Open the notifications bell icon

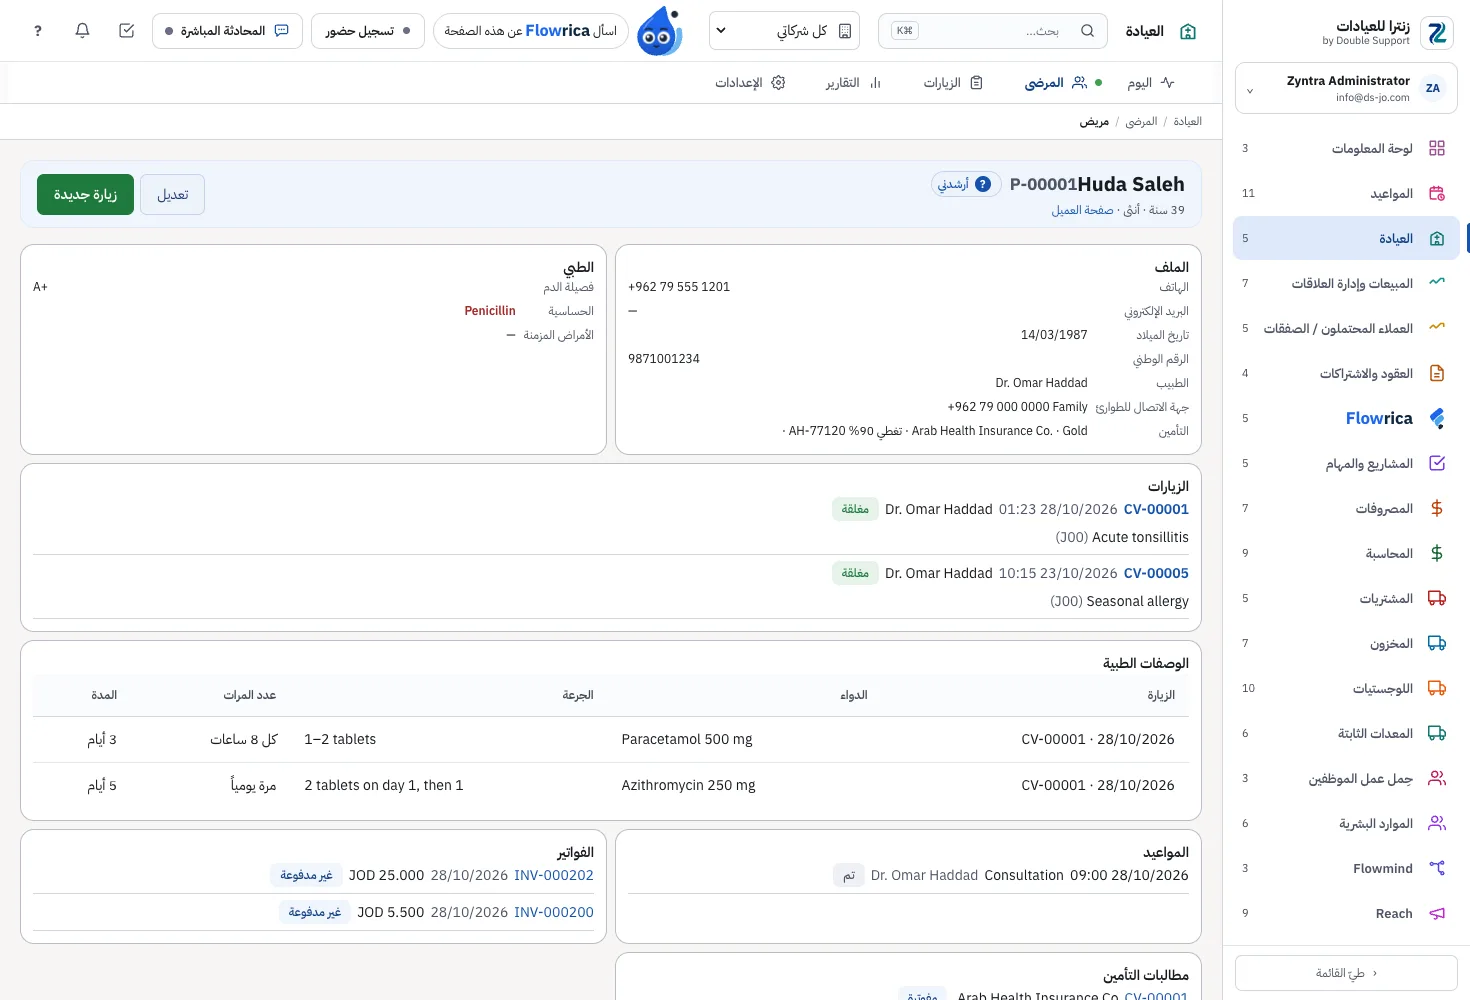(x=82, y=31)
